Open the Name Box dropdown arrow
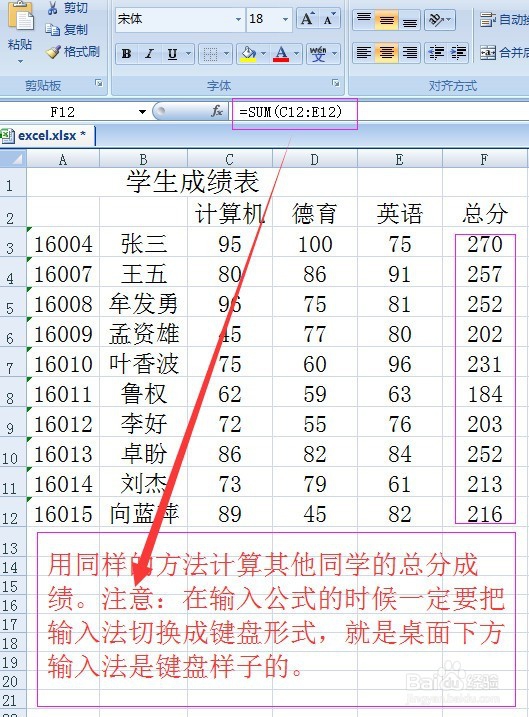 coord(142,112)
